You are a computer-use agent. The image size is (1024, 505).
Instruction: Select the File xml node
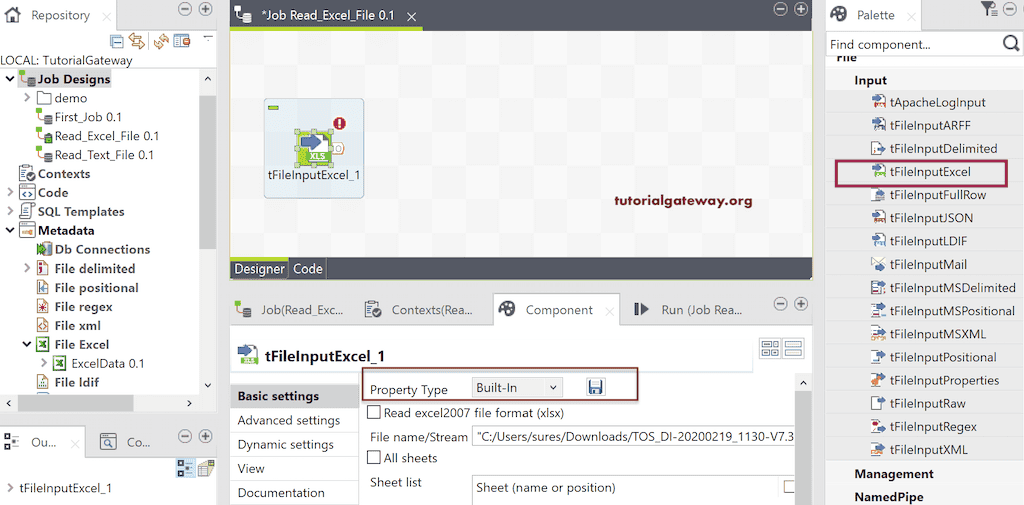click(x=69, y=325)
